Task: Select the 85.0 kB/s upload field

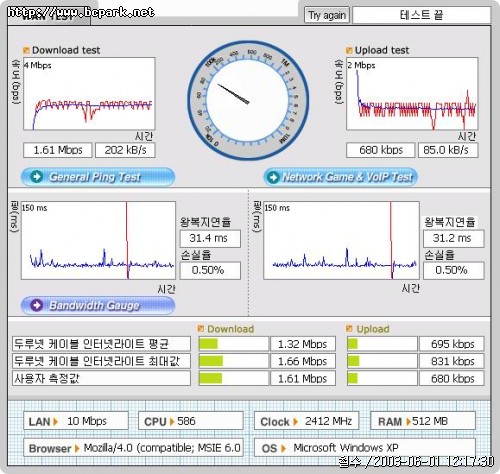Action: [x=448, y=150]
